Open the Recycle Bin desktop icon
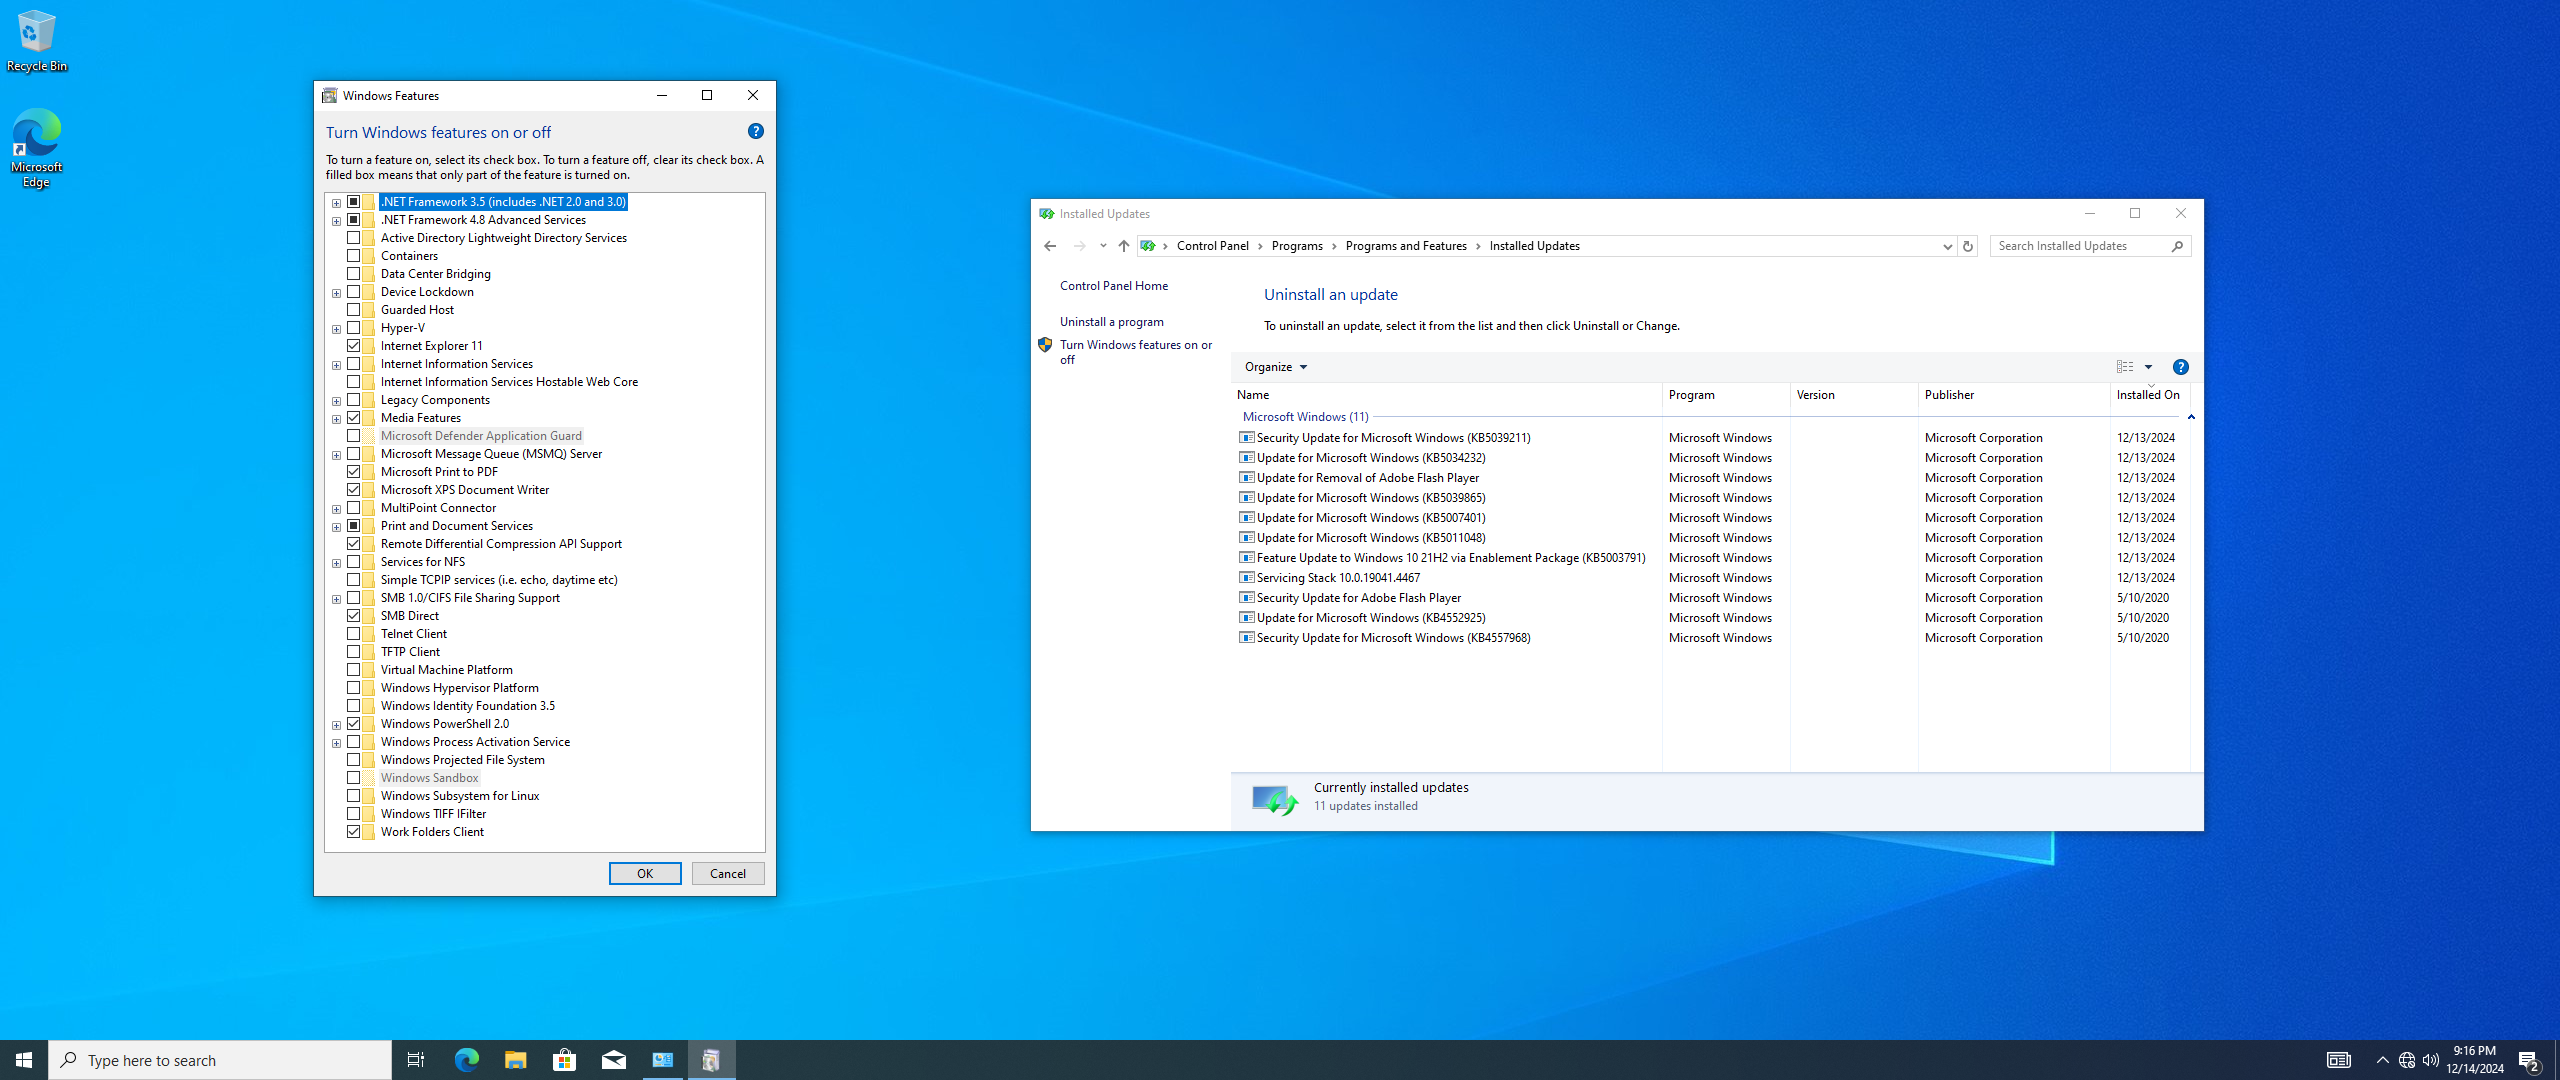The width and height of the screenshot is (2560, 1080). 37,41
